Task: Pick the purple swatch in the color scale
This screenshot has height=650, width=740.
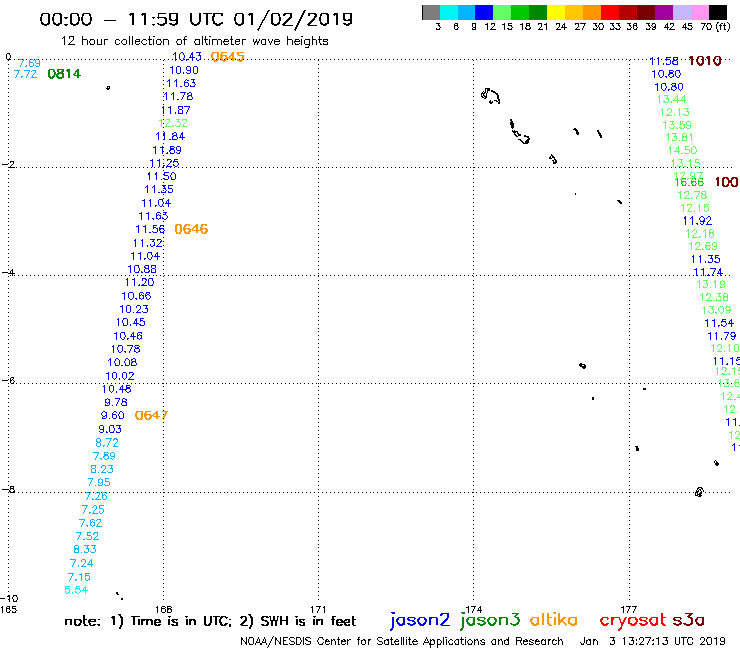Action: 664,12
